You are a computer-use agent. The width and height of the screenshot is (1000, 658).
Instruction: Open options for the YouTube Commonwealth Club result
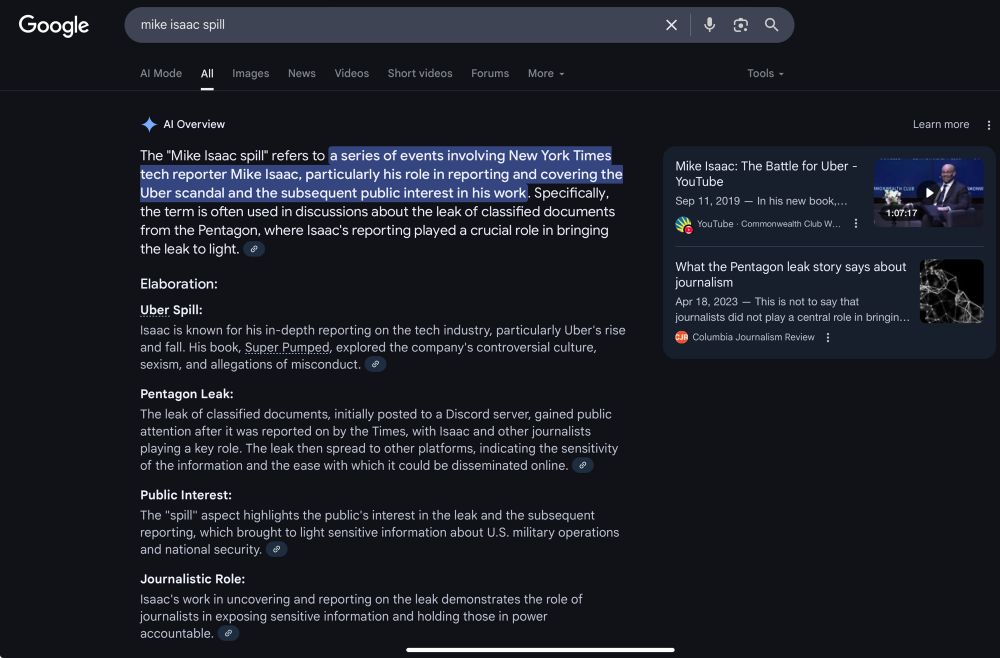856,224
